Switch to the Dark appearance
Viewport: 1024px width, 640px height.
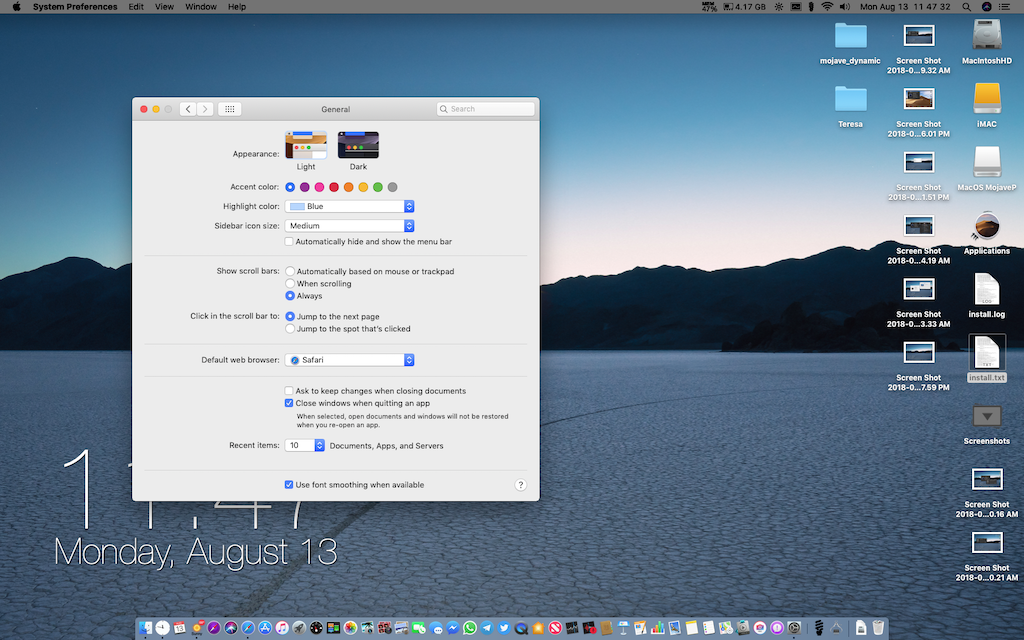pos(358,146)
